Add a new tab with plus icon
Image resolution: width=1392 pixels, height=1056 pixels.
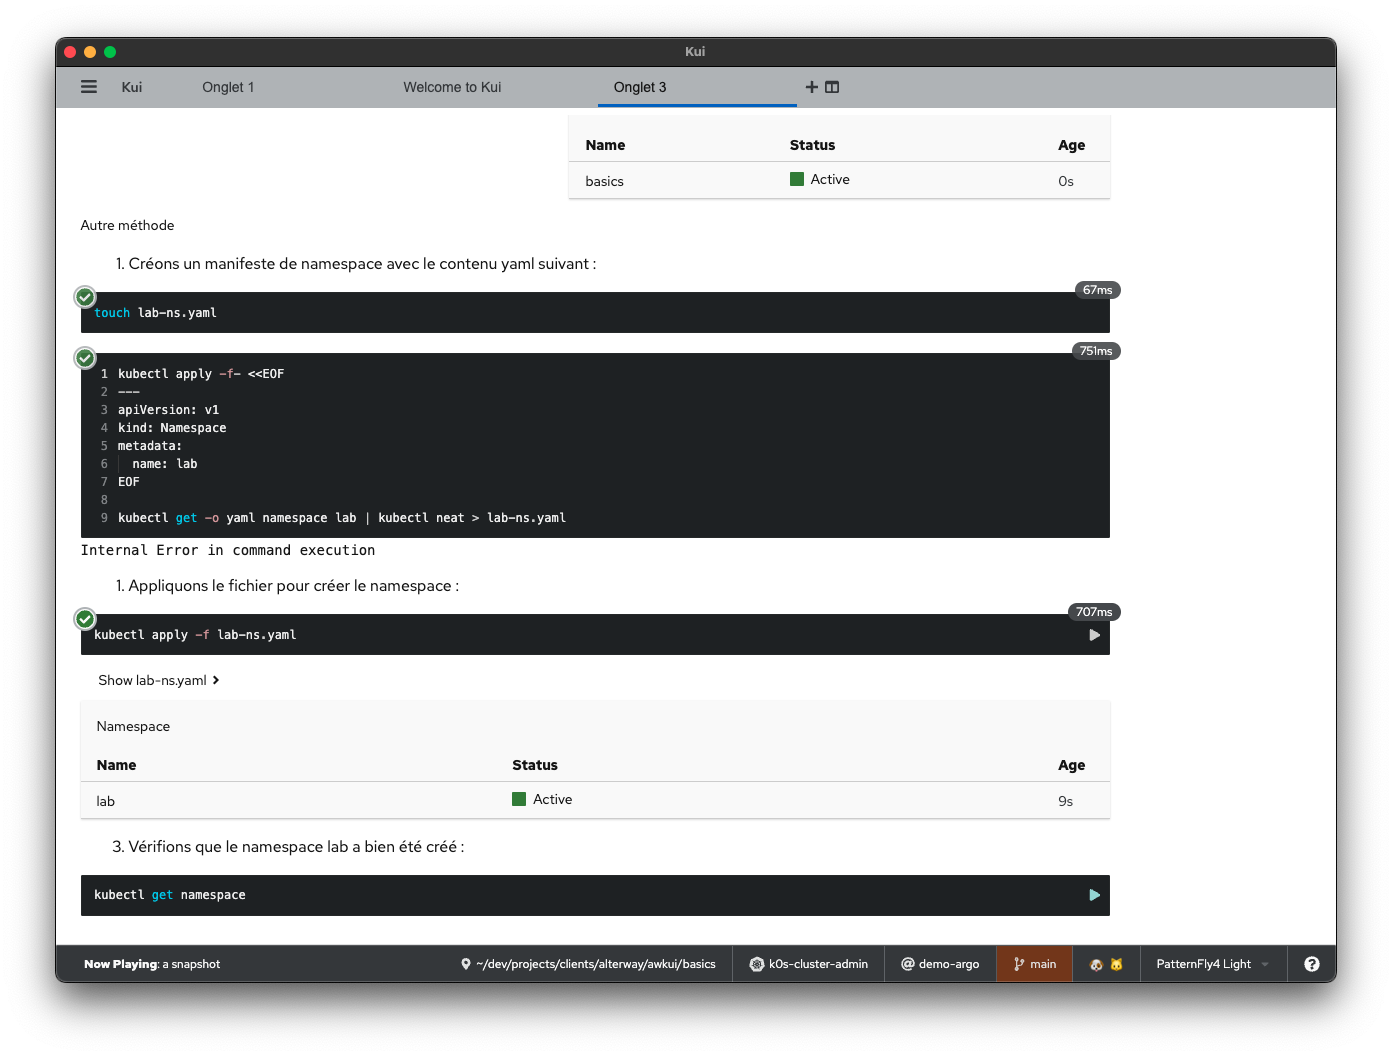[812, 87]
